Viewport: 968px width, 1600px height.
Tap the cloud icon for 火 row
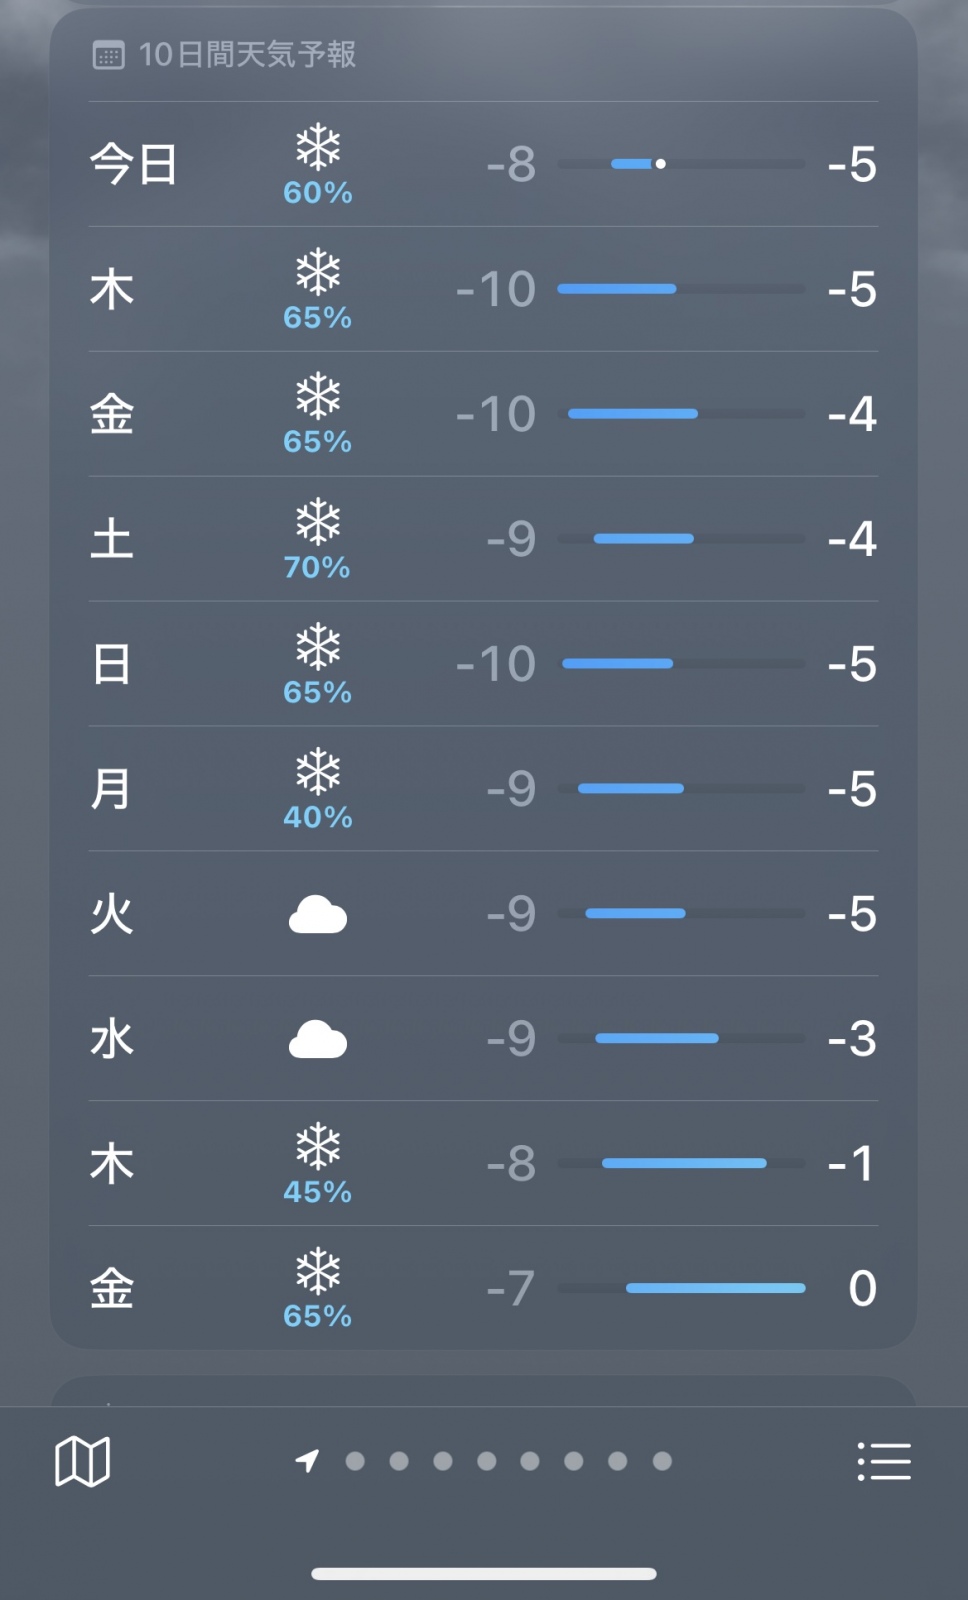318,914
